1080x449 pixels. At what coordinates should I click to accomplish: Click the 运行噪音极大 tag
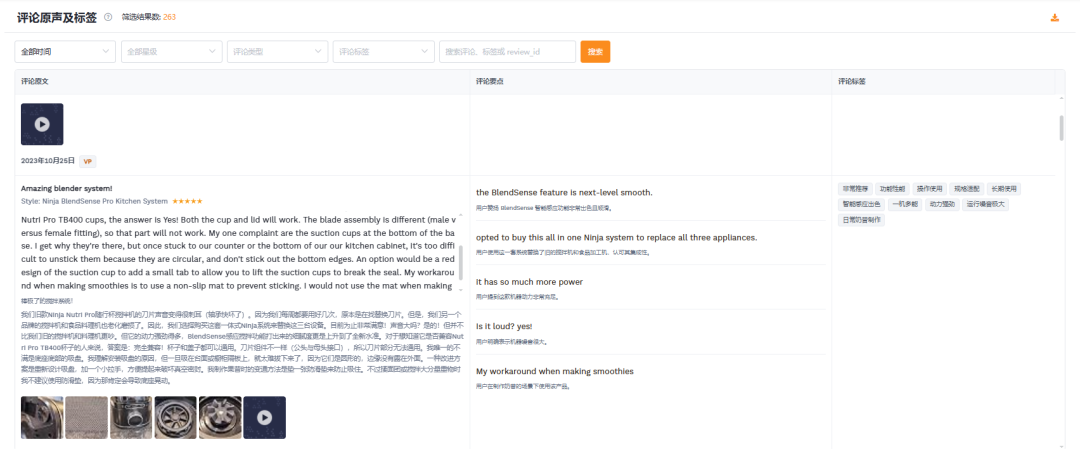click(x=986, y=205)
